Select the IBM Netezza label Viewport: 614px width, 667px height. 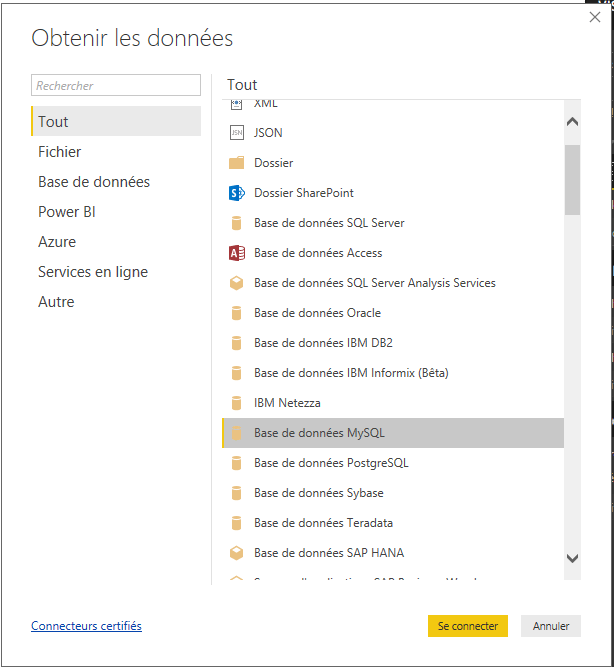click(x=287, y=403)
